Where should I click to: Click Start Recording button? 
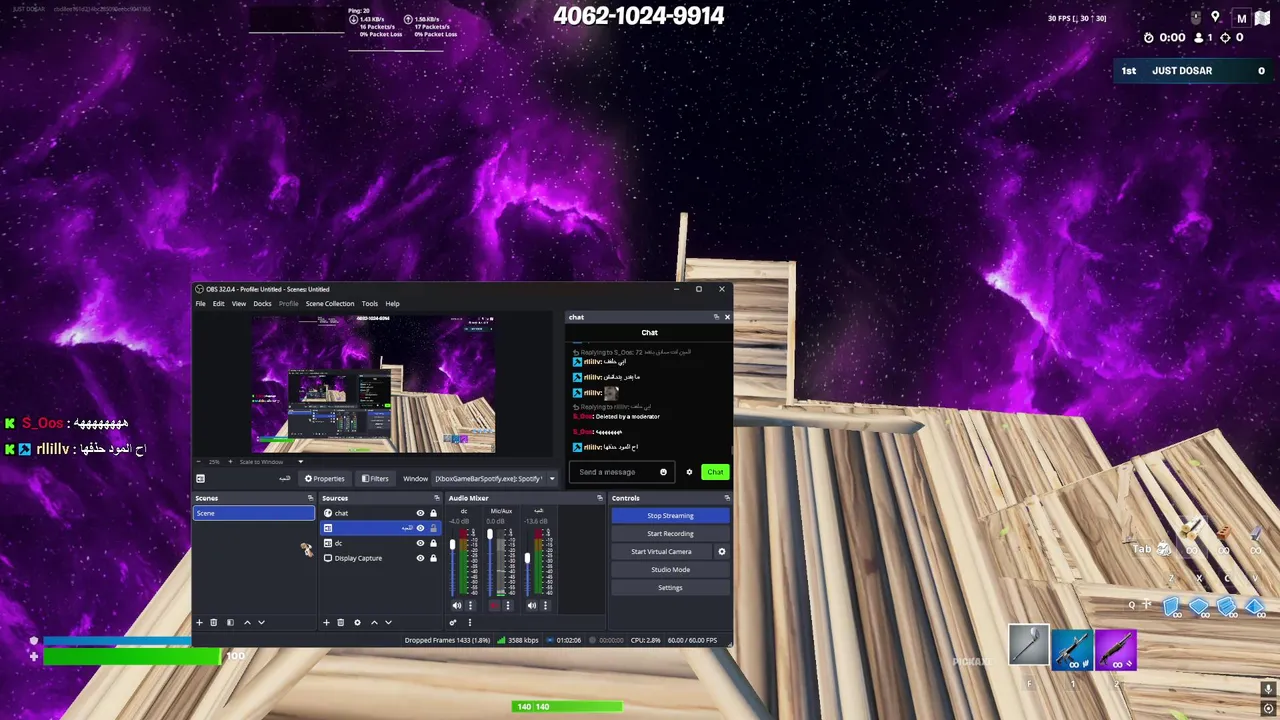pyautogui.click(x=670, y=534)
